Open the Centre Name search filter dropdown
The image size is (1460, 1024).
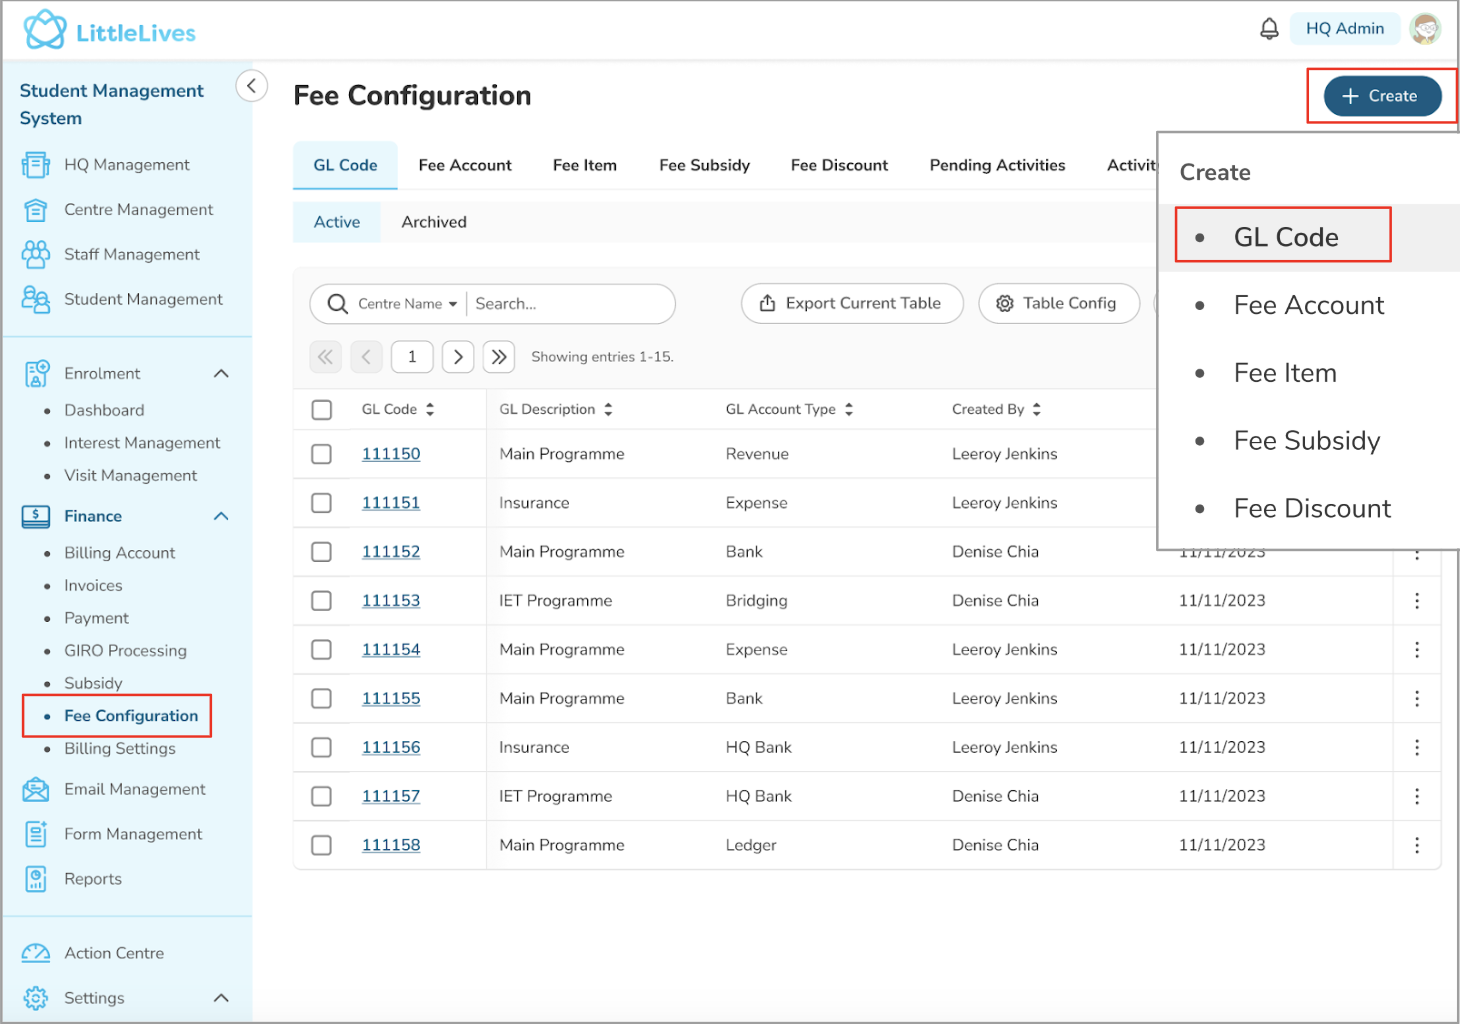pyautogui.click(x=408, y=304)
